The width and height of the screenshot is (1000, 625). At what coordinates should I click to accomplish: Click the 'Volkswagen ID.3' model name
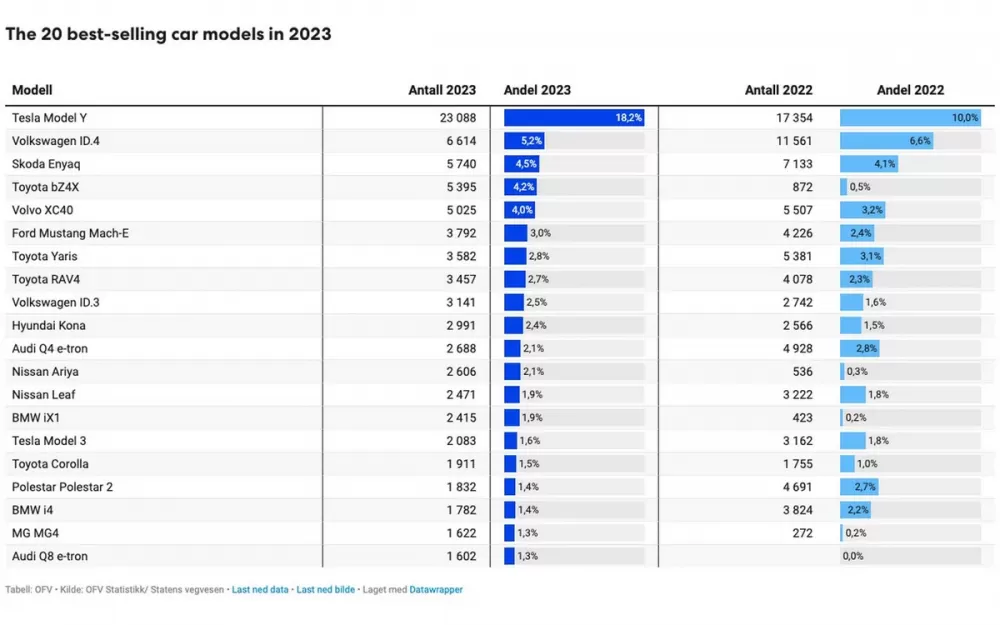pos(55,302)
